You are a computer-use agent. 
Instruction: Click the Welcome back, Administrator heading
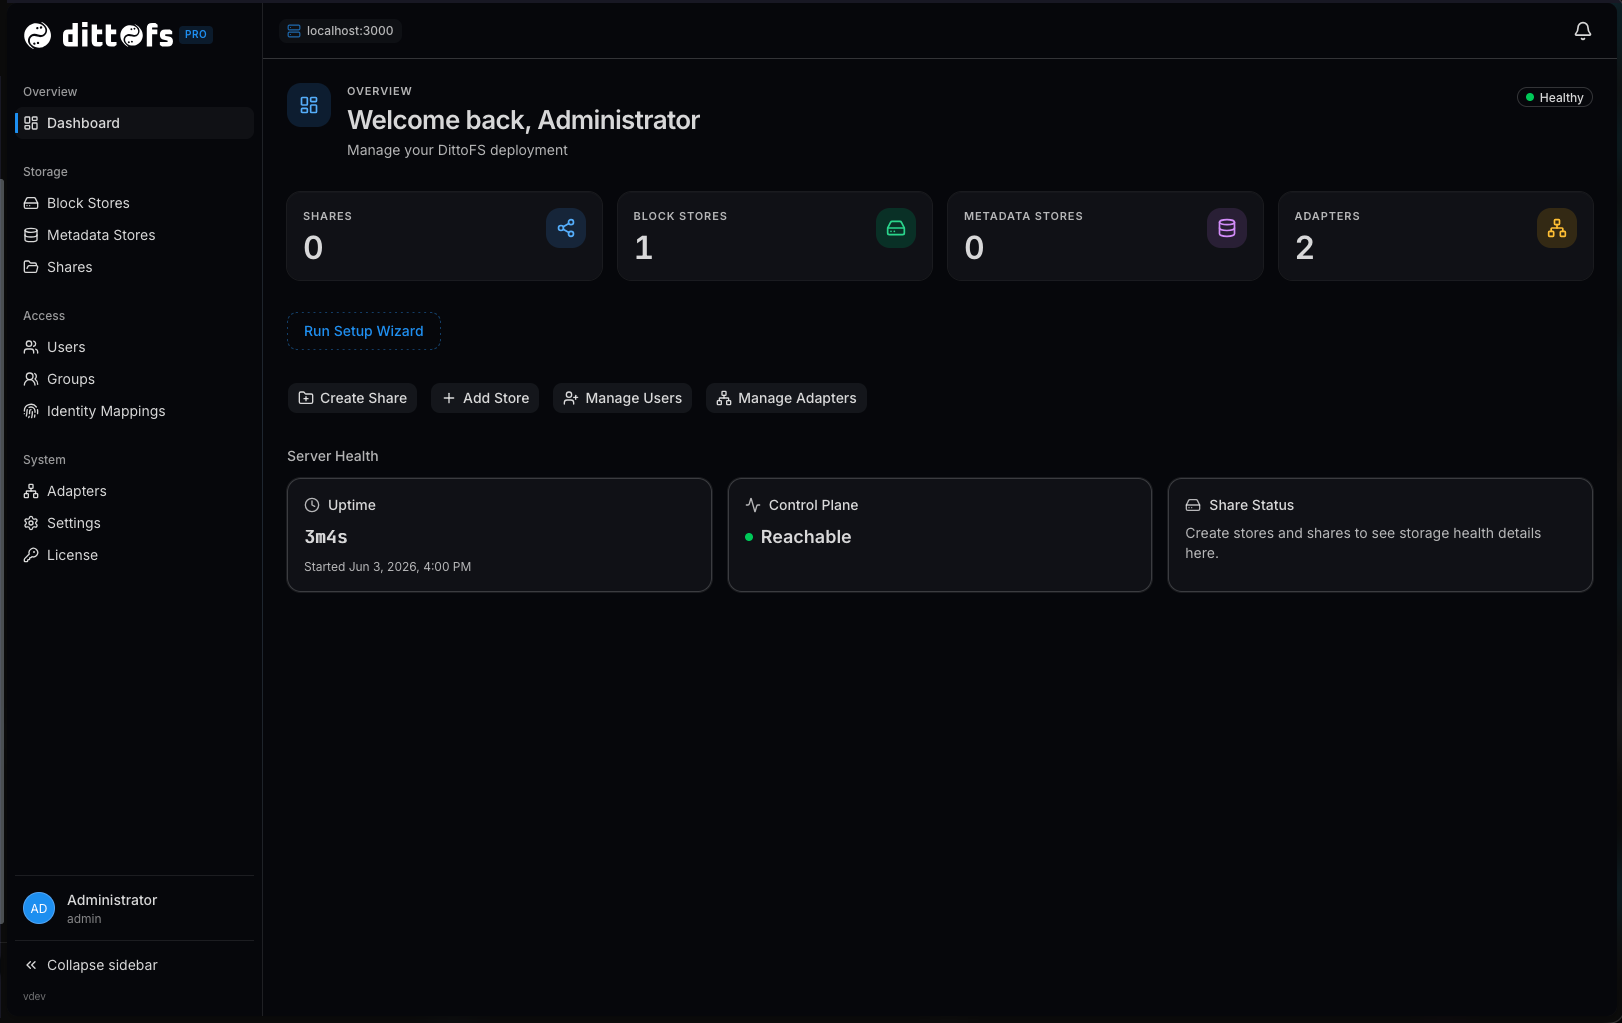coord(523,120)
